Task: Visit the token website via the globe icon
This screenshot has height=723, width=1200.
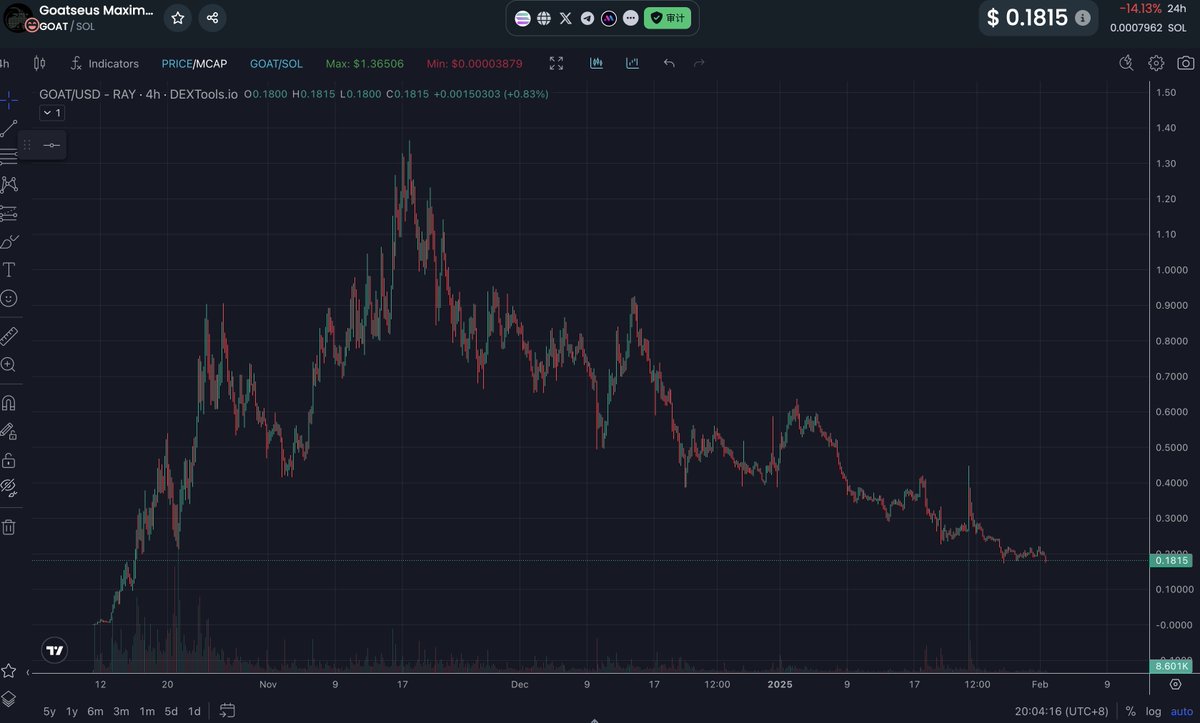Action: point(544,18)
